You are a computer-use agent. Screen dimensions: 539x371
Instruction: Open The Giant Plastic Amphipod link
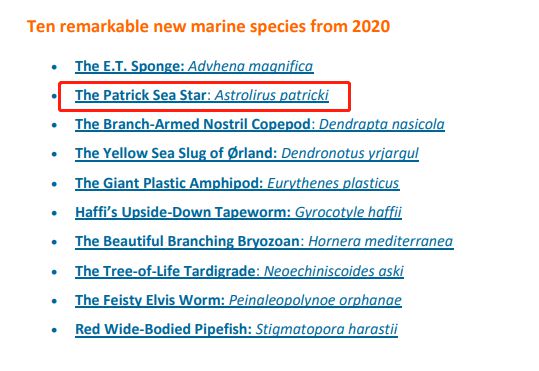coord(169,183)
